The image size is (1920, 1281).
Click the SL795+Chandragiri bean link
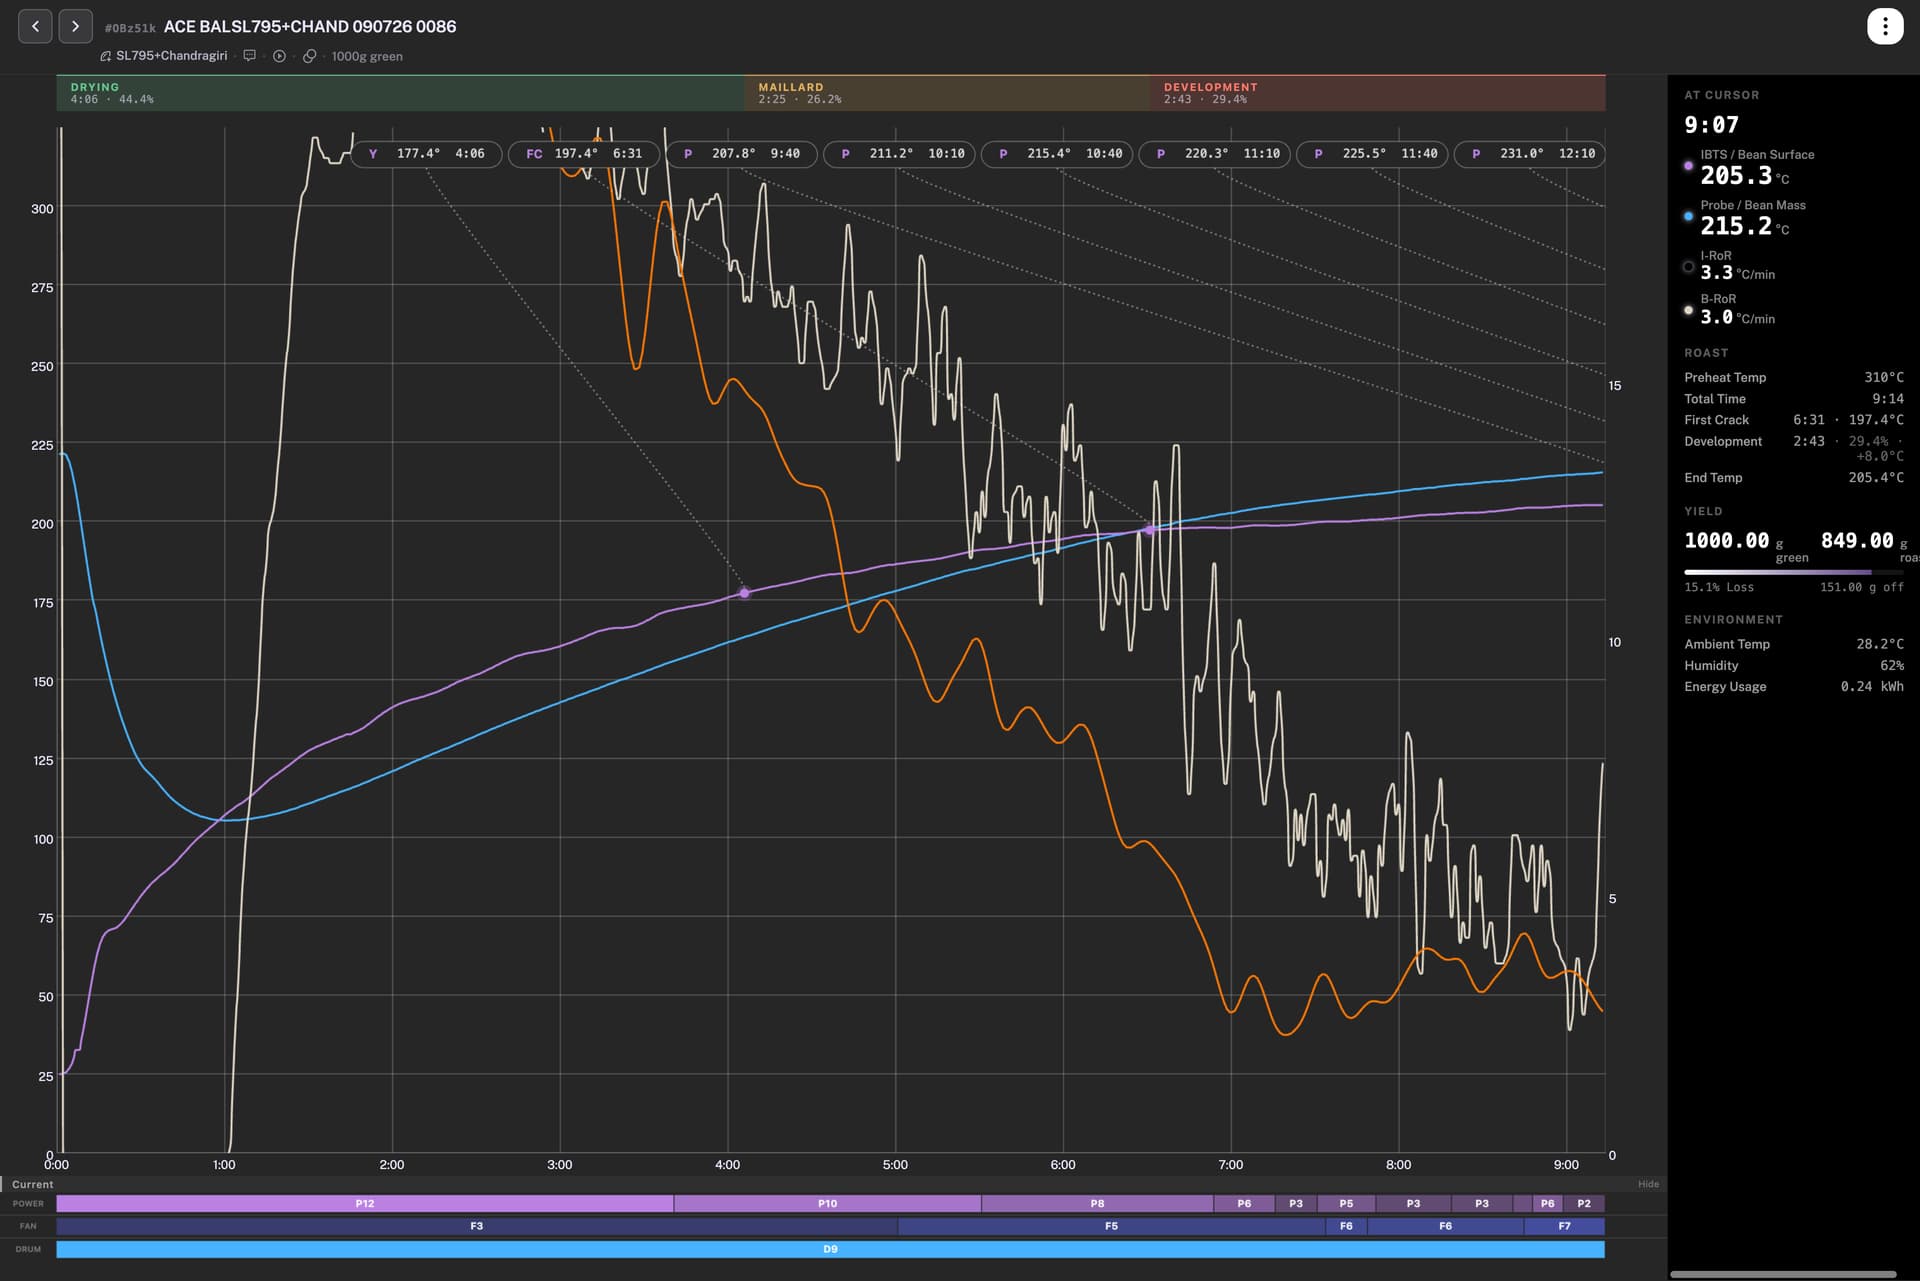tap(171, 56)
